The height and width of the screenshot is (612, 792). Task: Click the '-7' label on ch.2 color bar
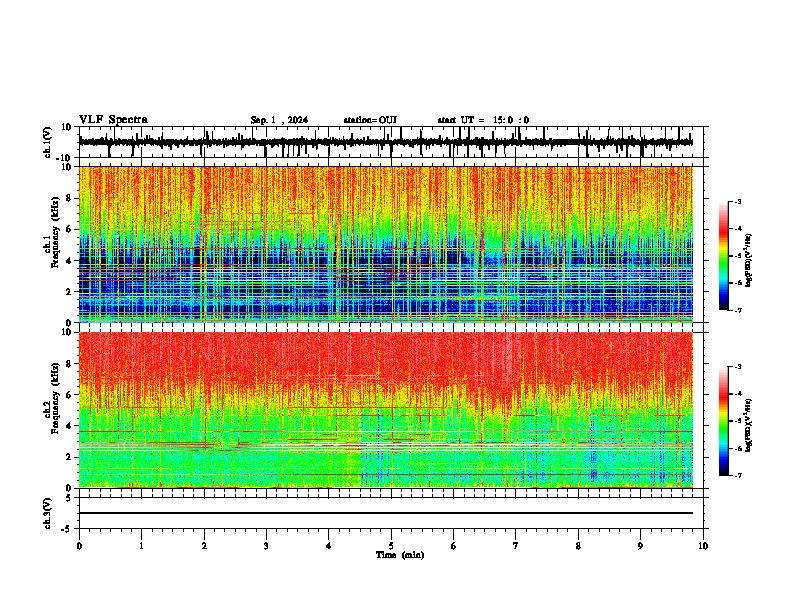tap(738, 476)
